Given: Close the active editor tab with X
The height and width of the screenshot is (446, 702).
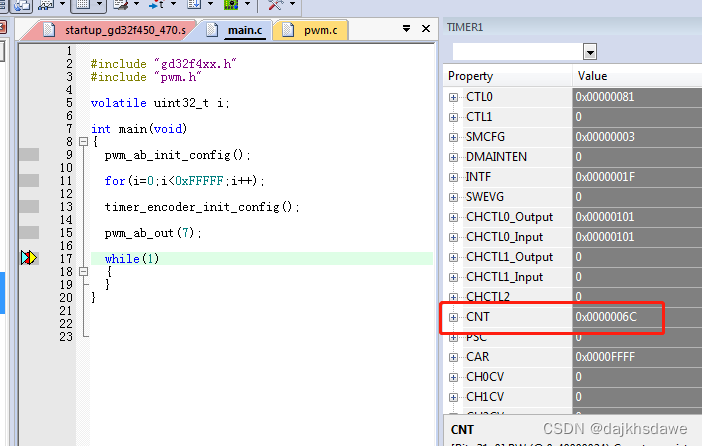Looking at the screenshot, I should click(x=426, y=29).
